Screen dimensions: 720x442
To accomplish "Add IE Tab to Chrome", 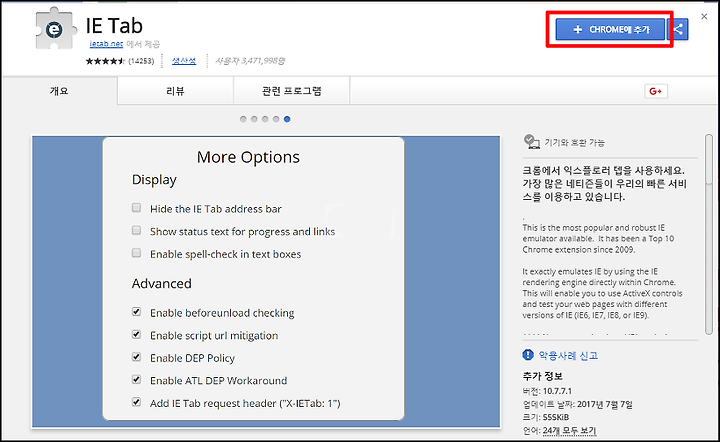I will click(610, 29).
